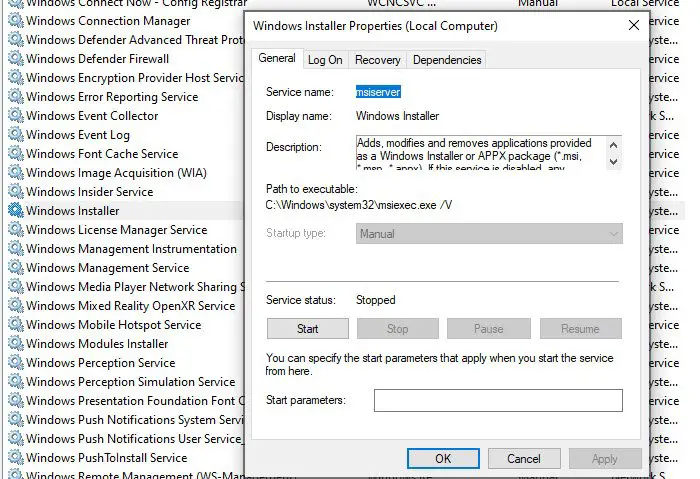Click the disabled Pause button
700x479 pixels.
pyautogui.click(x=488, y=329)
